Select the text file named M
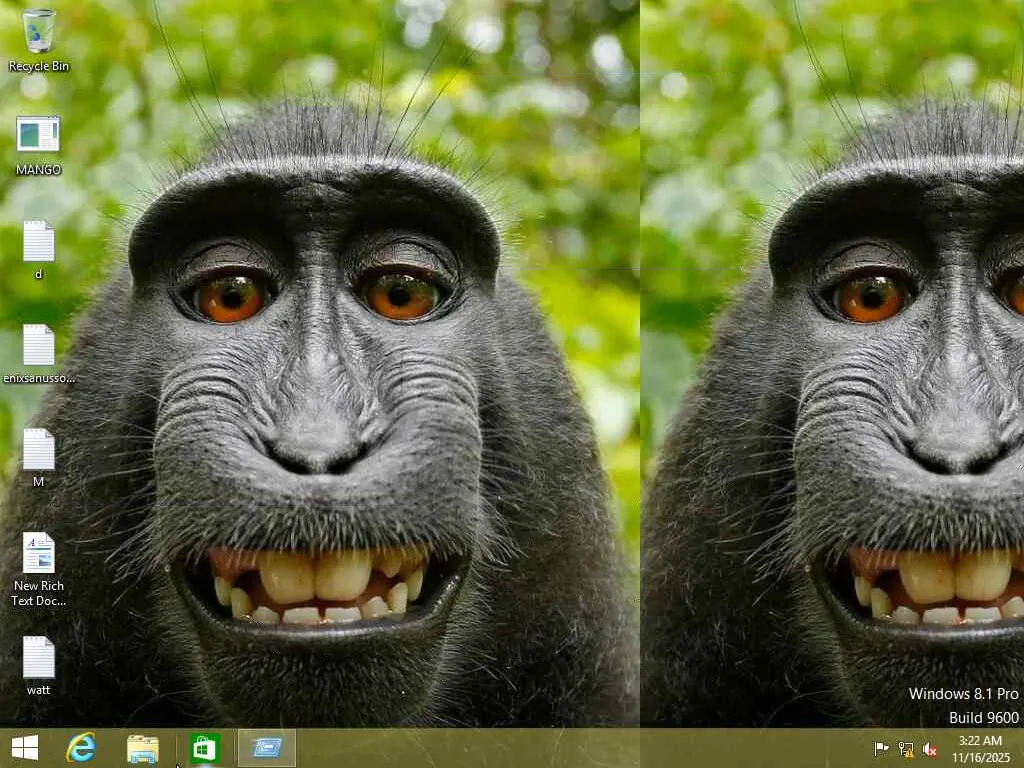The image size is (1024, 768). coord(39,457)
